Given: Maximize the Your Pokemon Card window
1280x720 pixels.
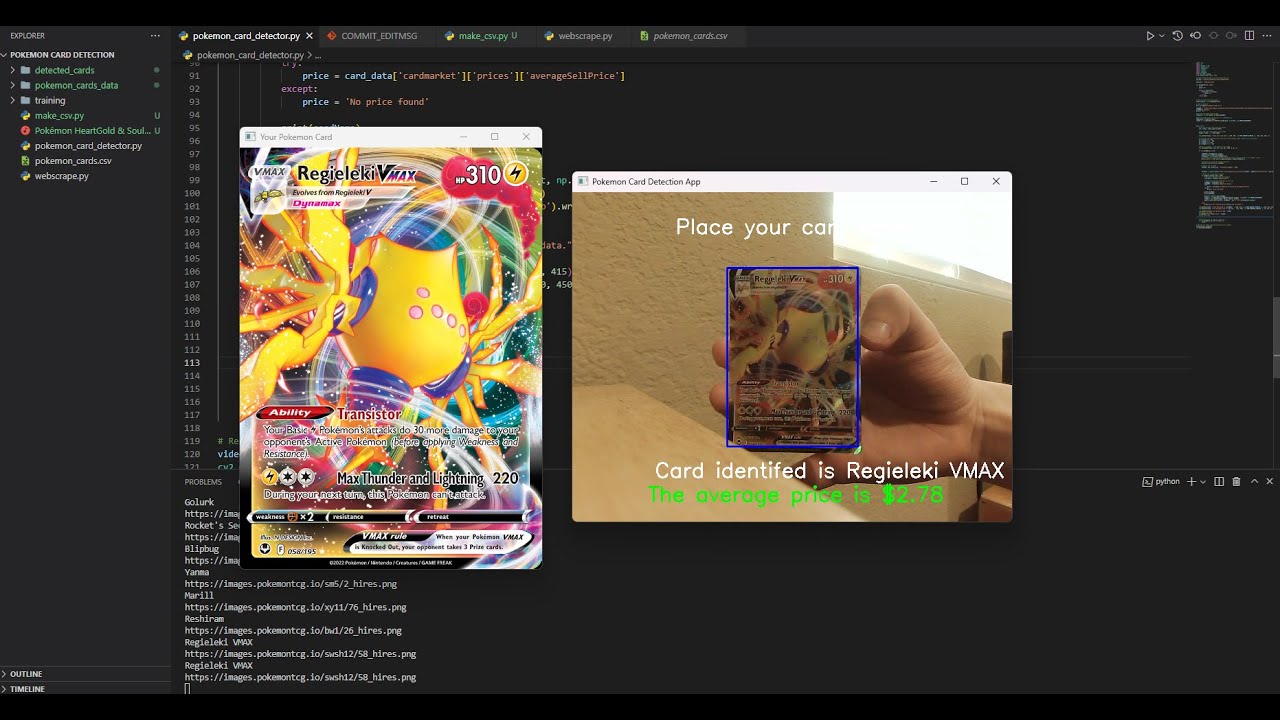Looking at the screenshot, I should tap(494, 137).
